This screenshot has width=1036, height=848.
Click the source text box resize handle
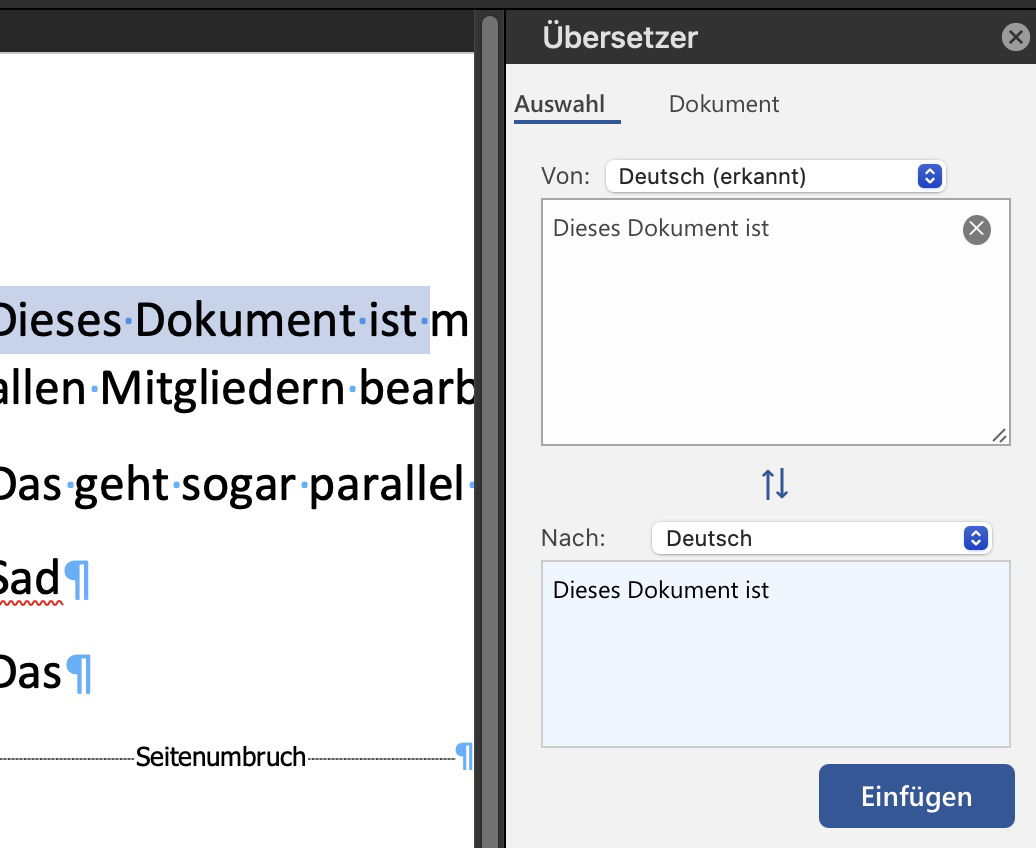point(999,435)
